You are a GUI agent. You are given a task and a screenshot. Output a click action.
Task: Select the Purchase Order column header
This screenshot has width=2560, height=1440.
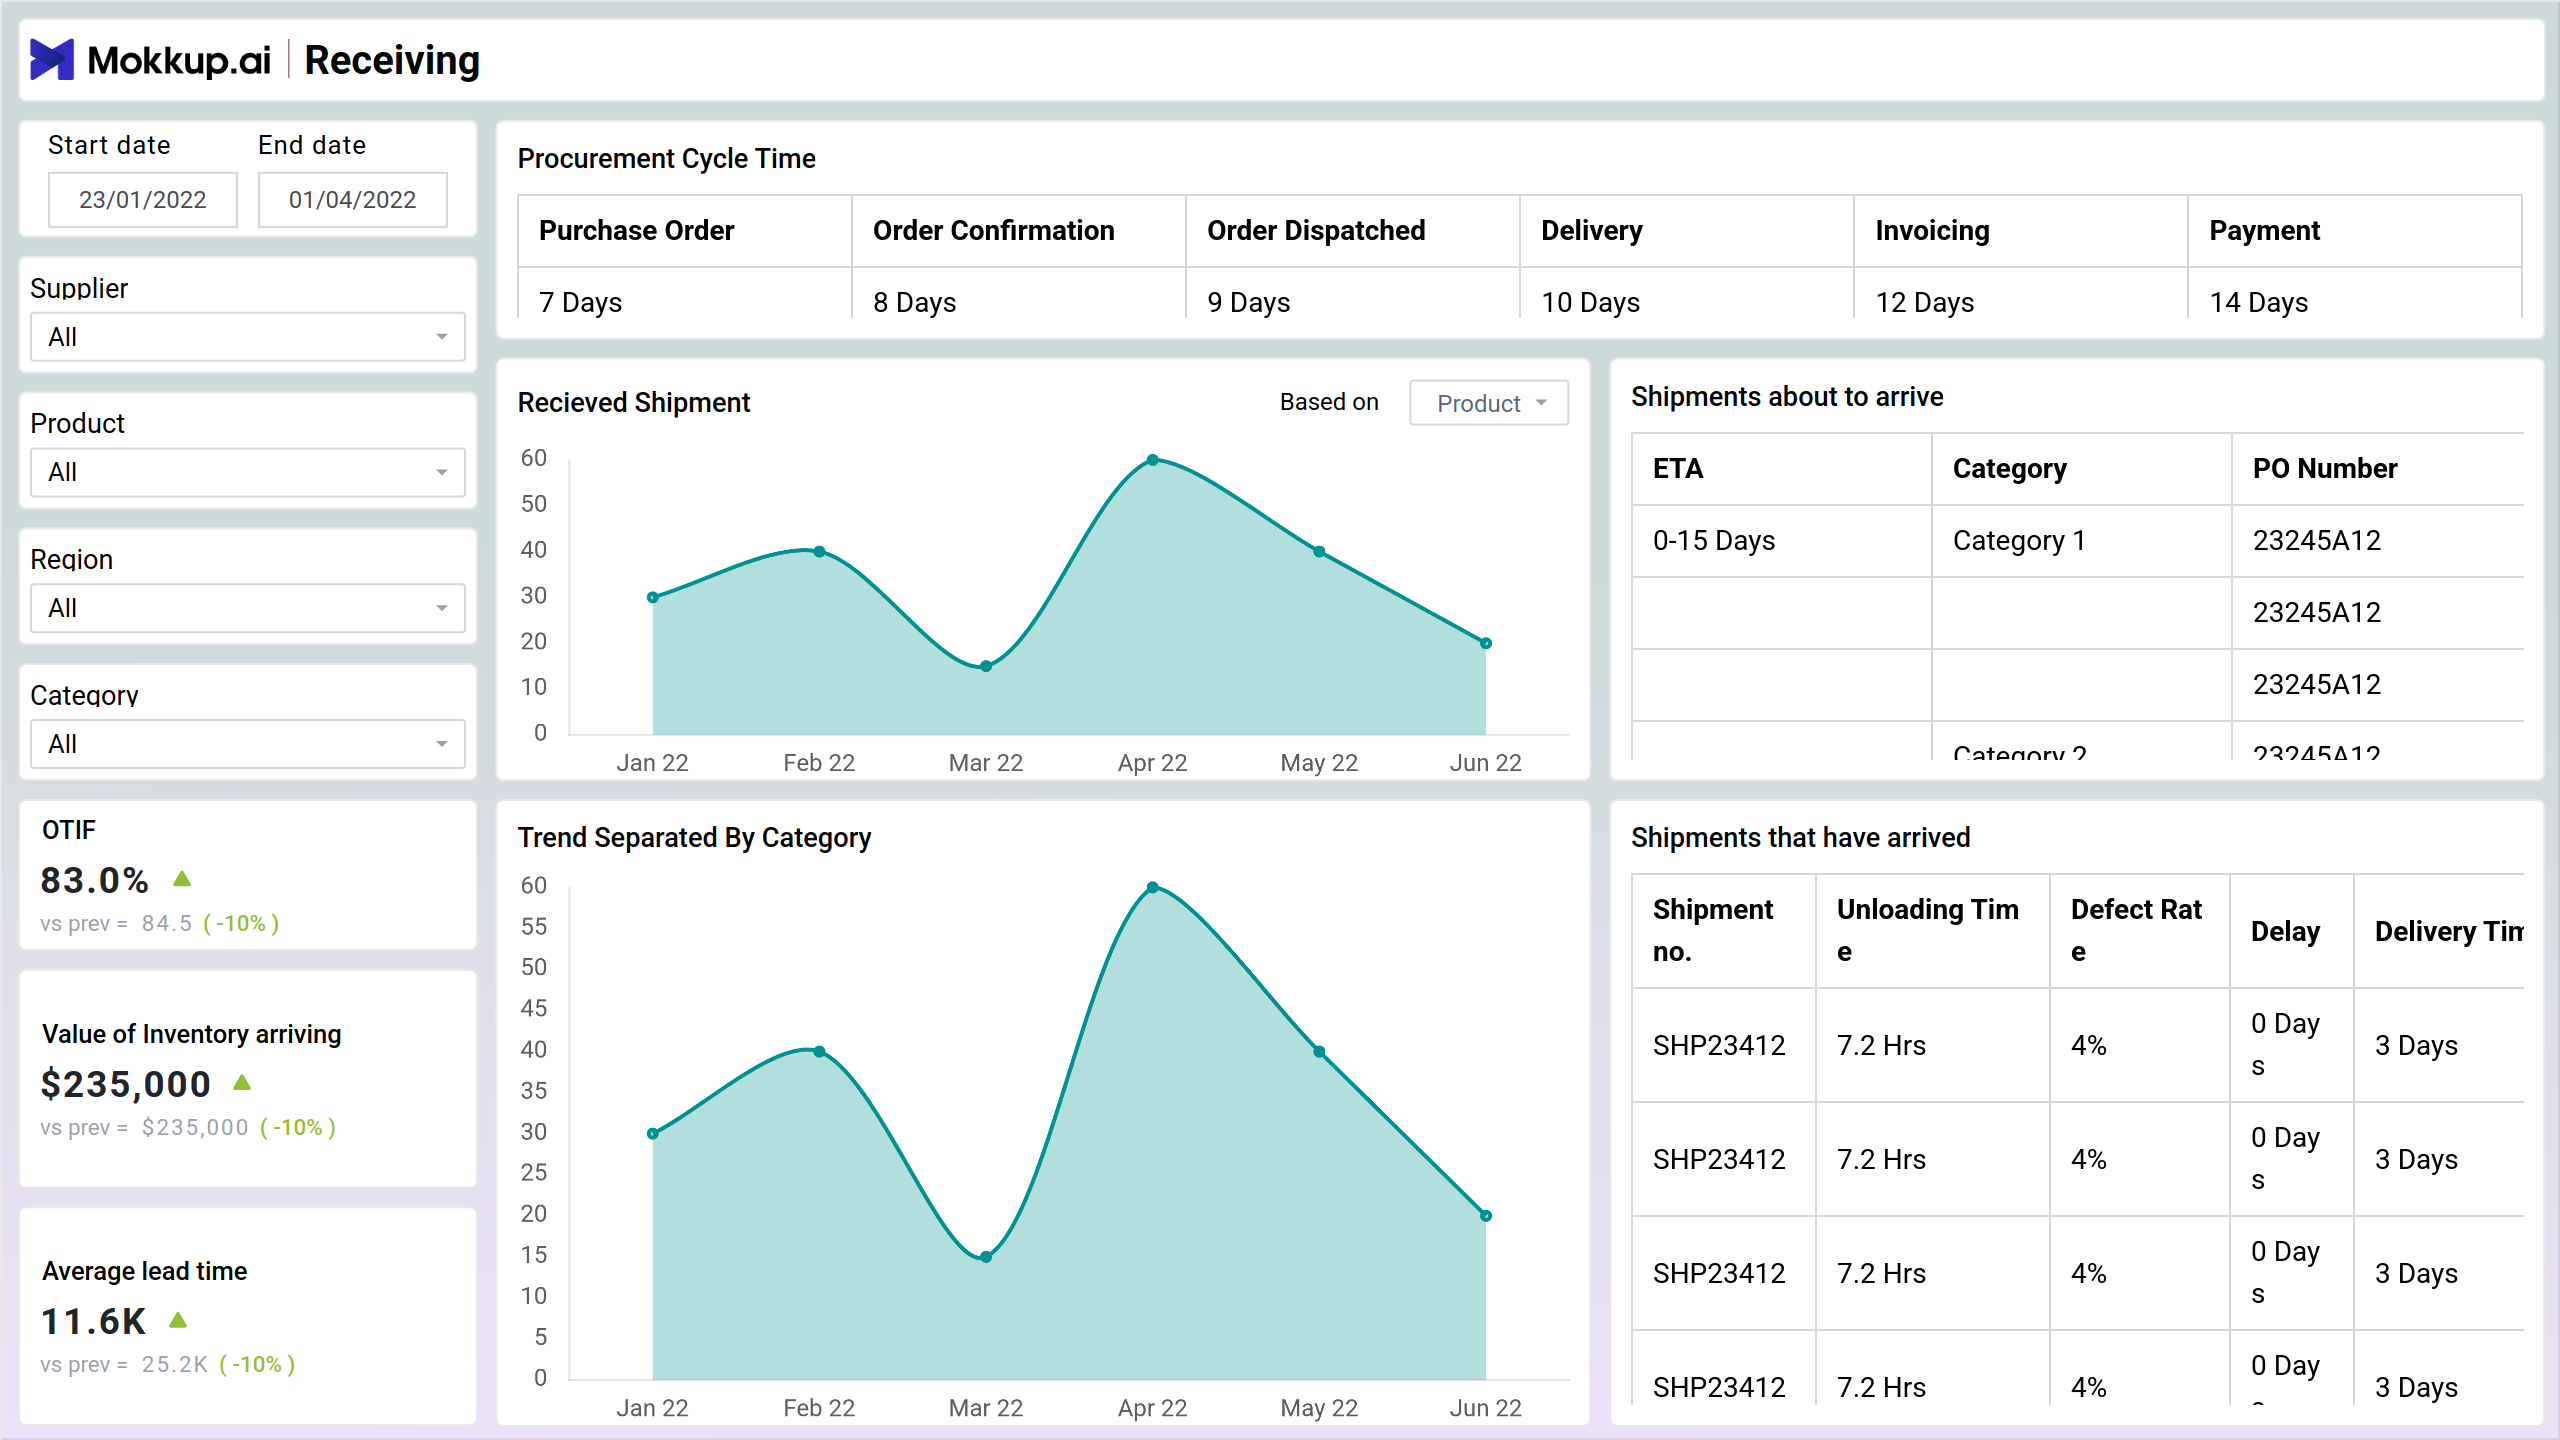(685, 231)
